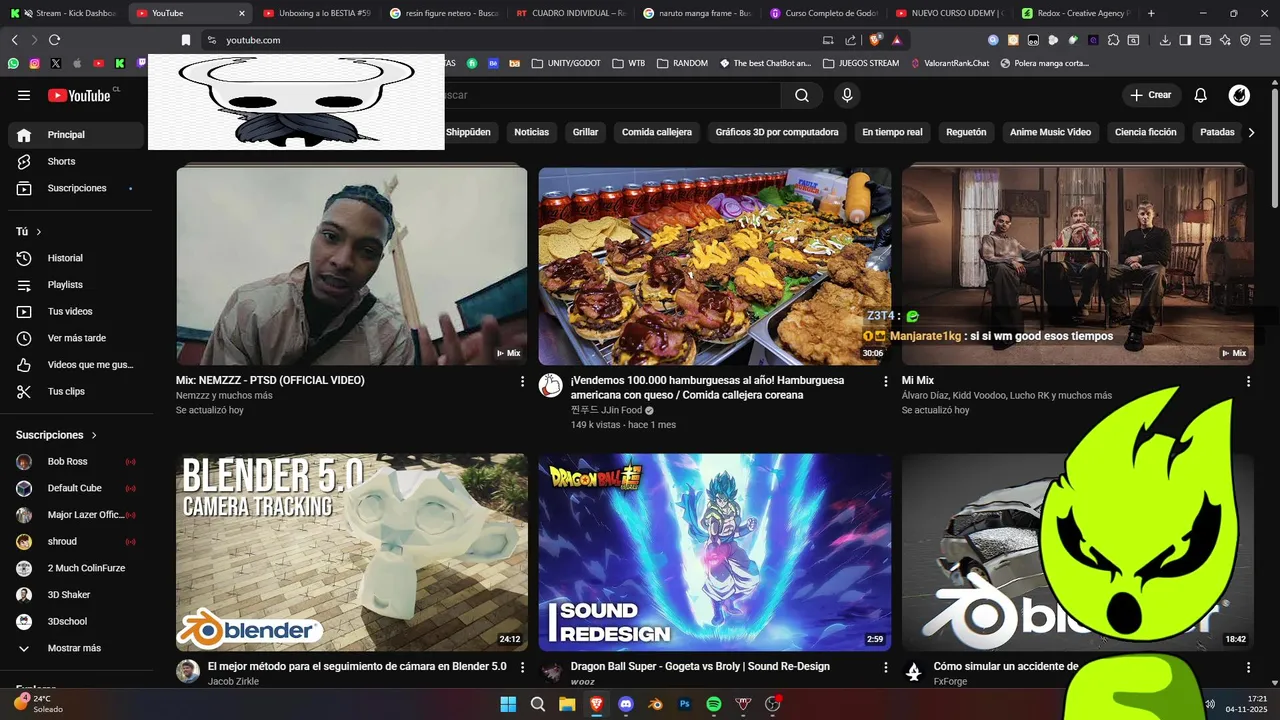This screenshot has height=720, width=1280.
Task: Select the Grillar filter chip
Action: click(x=585, y=132)
